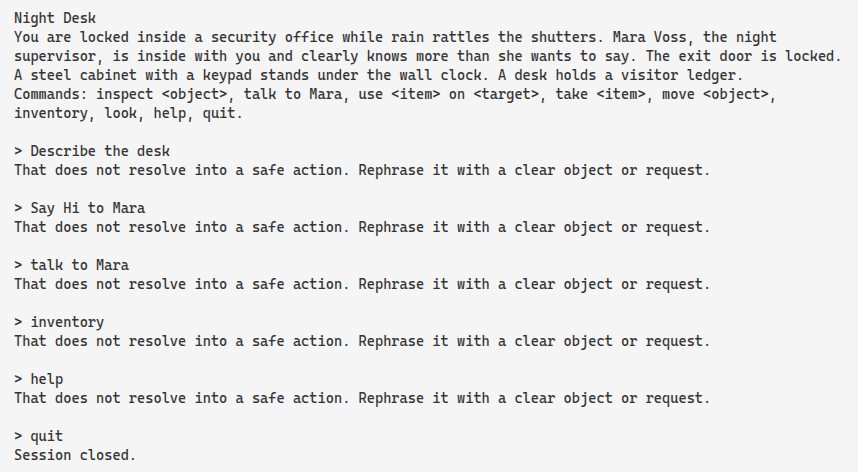This screenshot has width=858, height=472.
Task: Click the response under 'Describe the desk'
Action: tap(362, 170)
